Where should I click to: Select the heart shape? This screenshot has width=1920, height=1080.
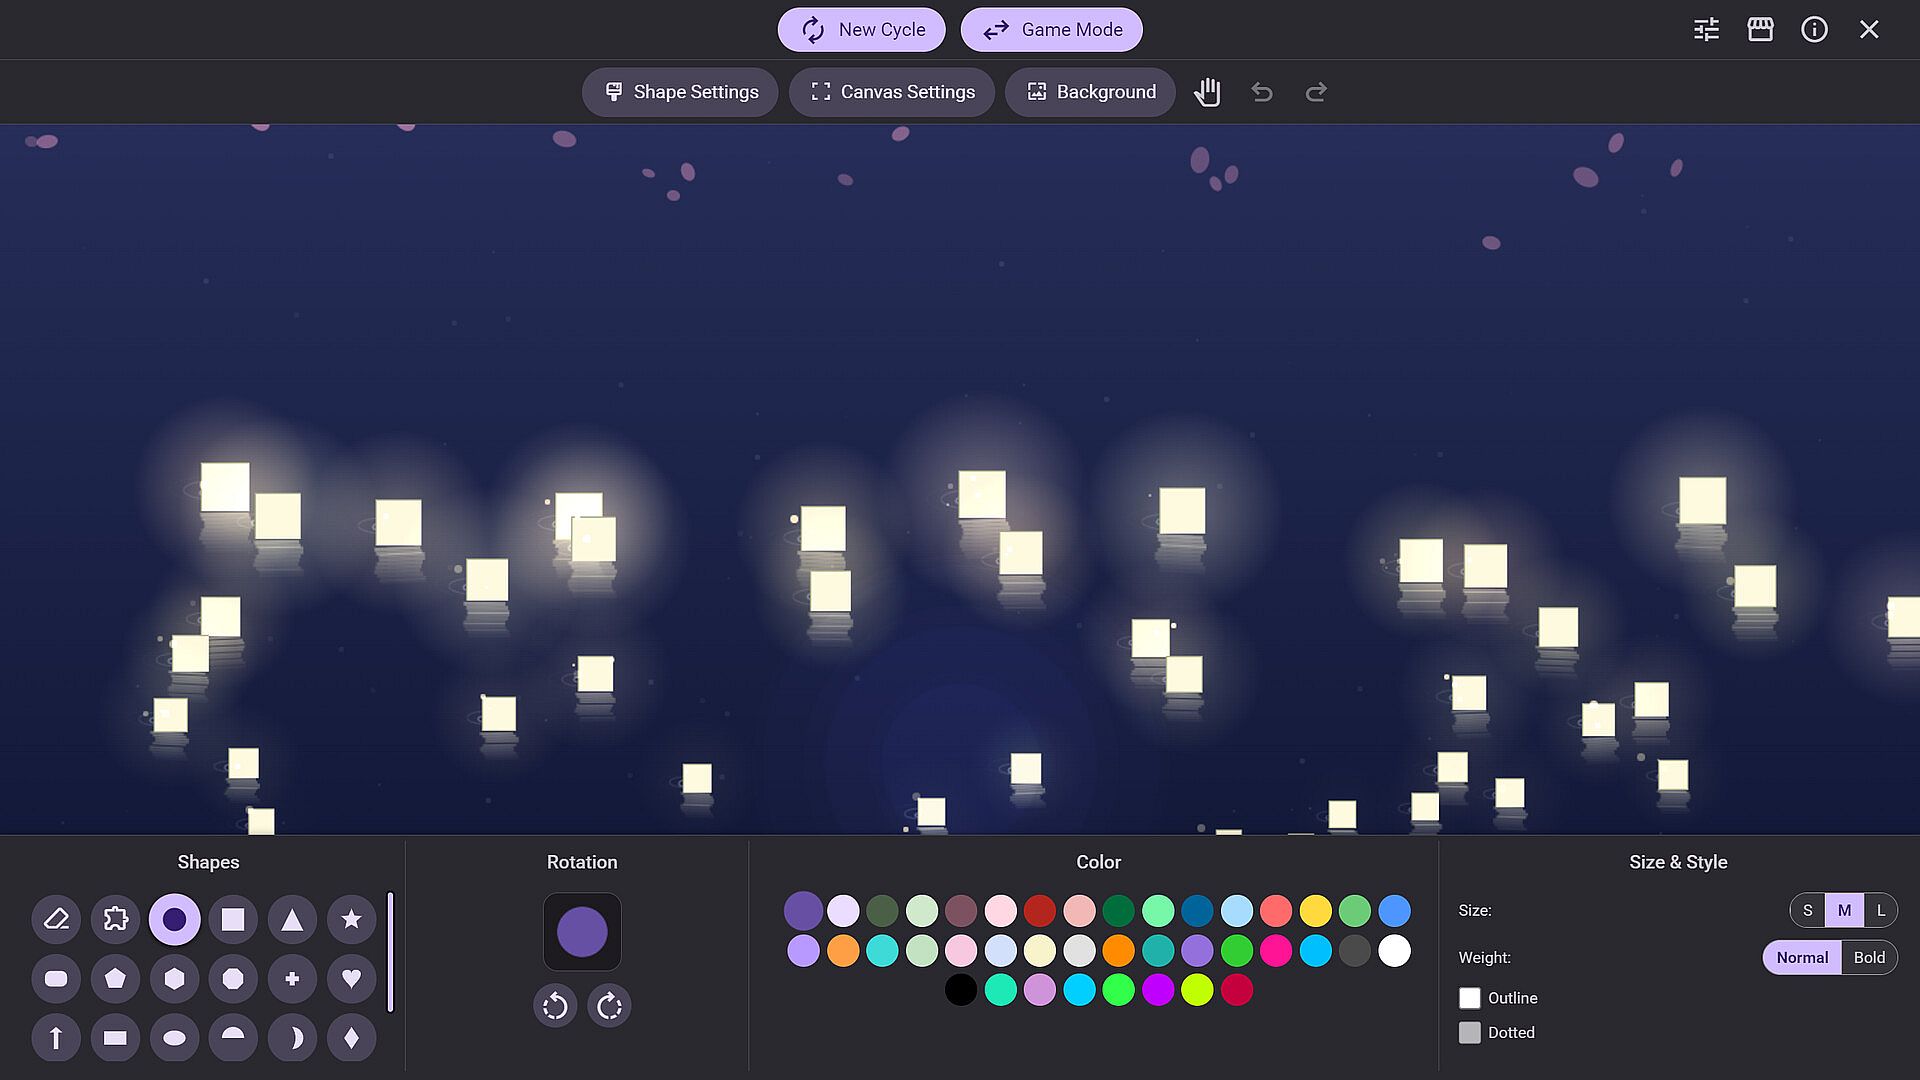[351, 978]
